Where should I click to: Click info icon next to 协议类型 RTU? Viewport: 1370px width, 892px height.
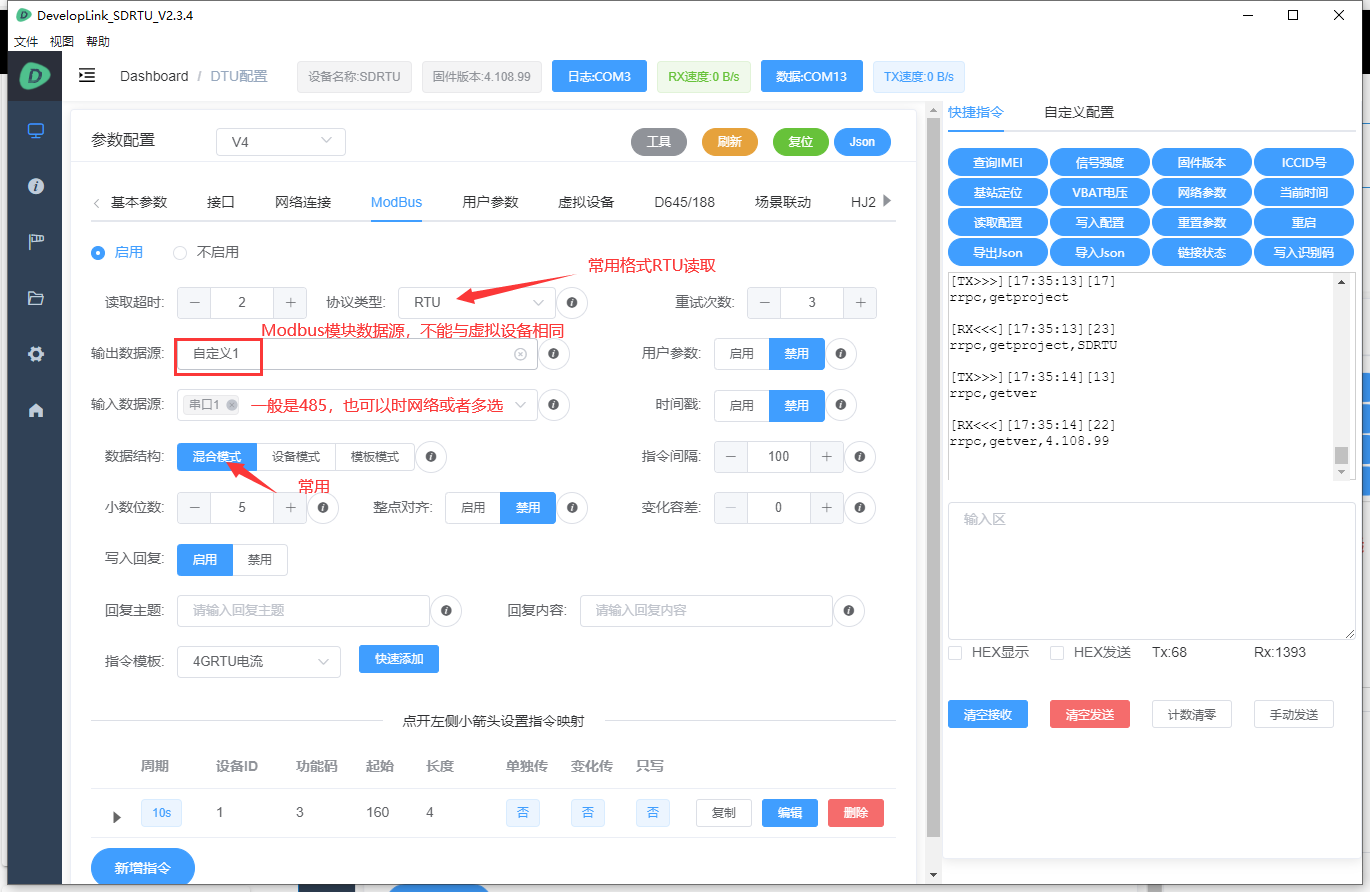click(x=572, y=302)
